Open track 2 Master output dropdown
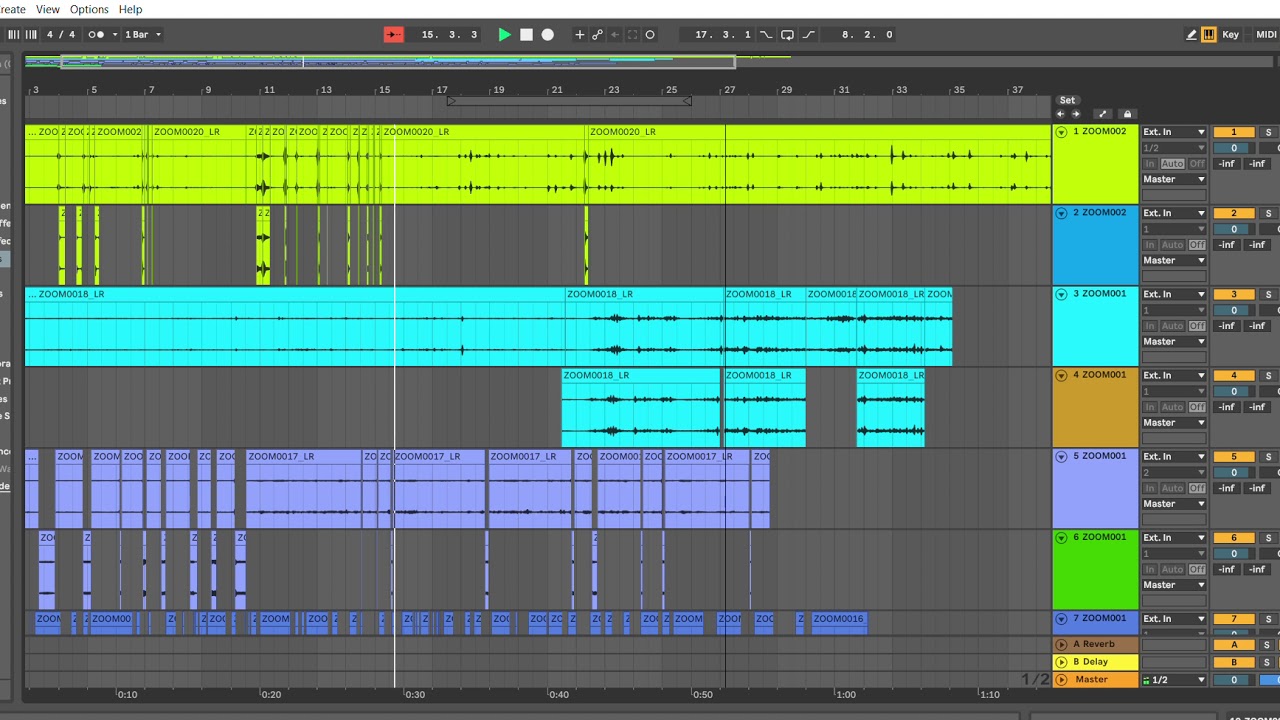The image size is (1280, 720). 1174,260
